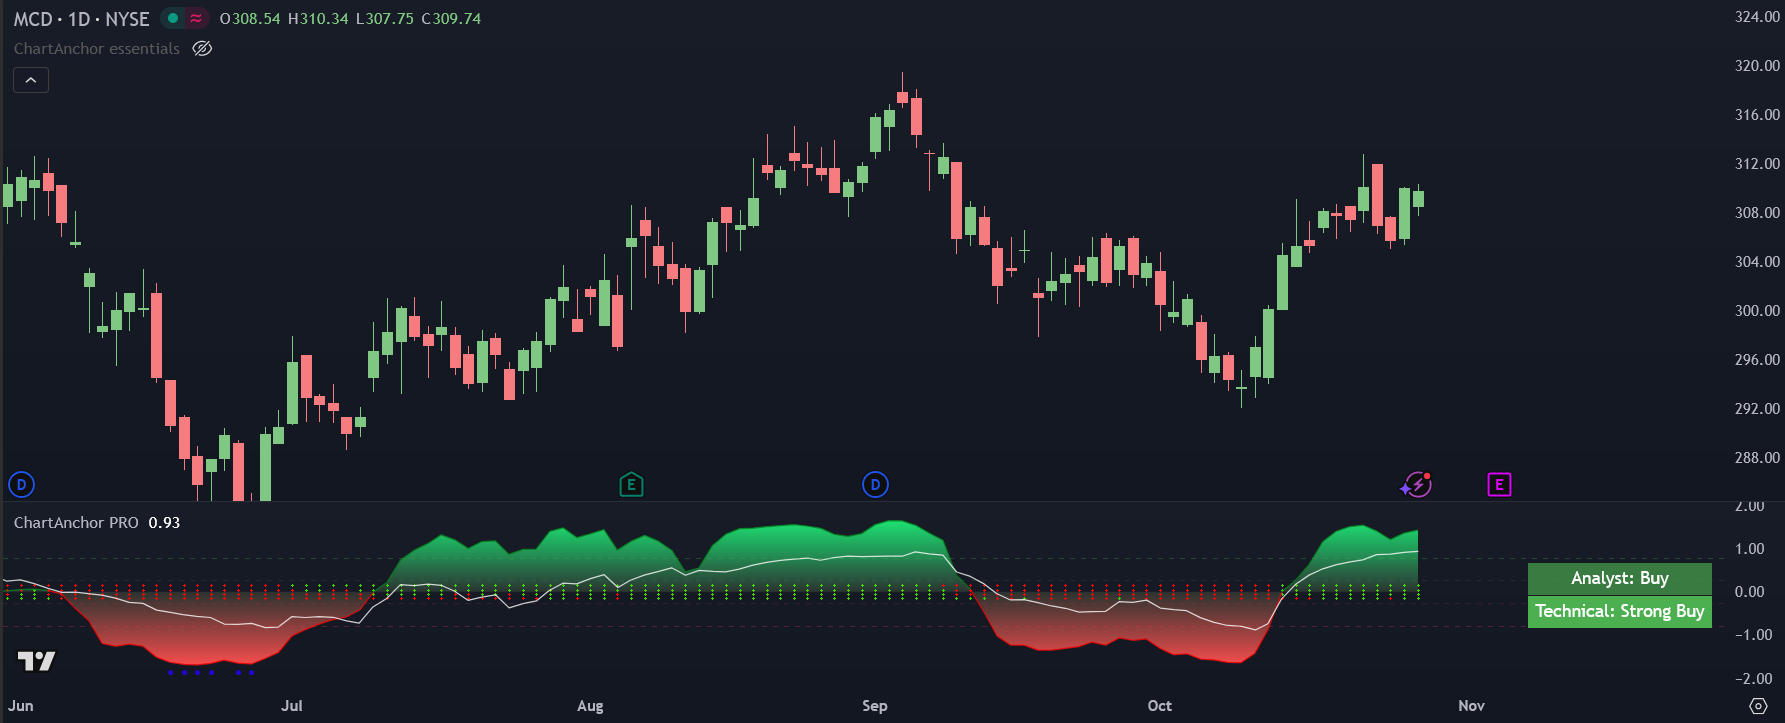The height and width of the screenshot is (723, 1785).
Task: Click the Technical: Strong Buy label
Action: pos(1619,611)
